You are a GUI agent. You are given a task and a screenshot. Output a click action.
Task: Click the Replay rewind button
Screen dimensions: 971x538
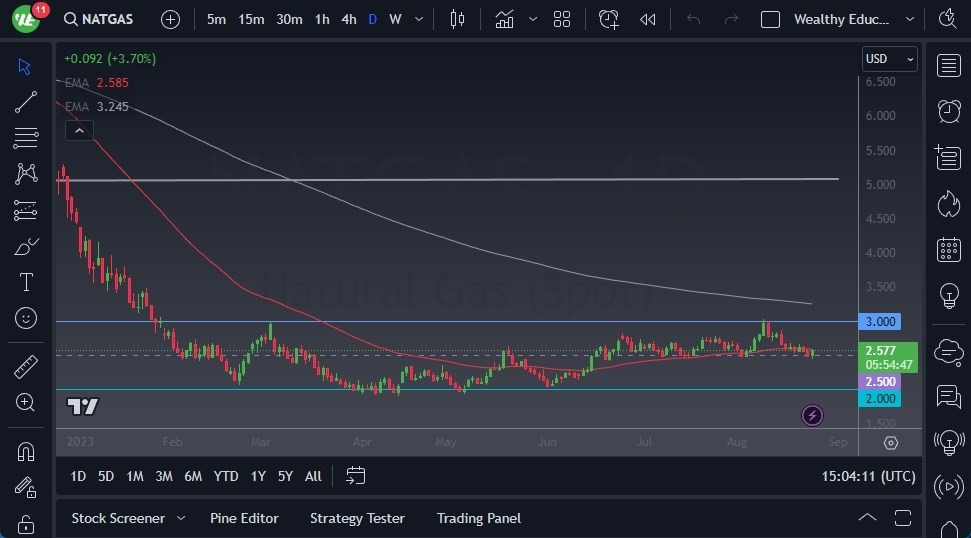click(x=648, y=19)
